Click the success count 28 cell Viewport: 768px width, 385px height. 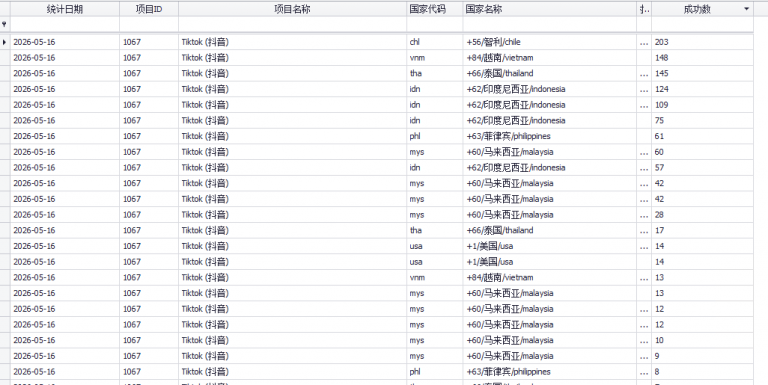[702, 215]
